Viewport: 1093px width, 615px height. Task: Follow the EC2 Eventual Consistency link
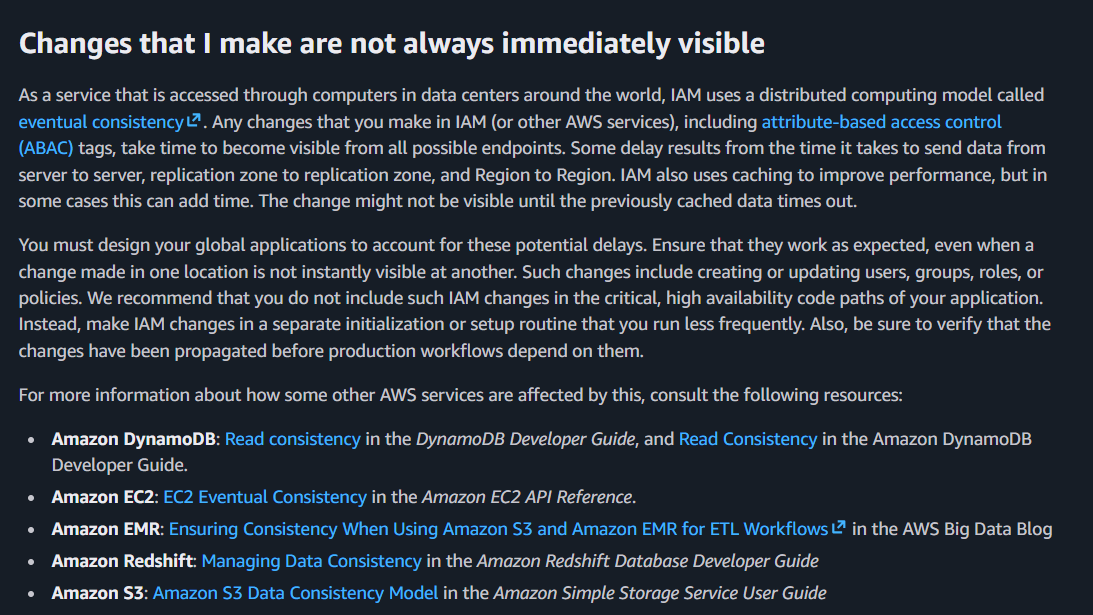[265, 497]
